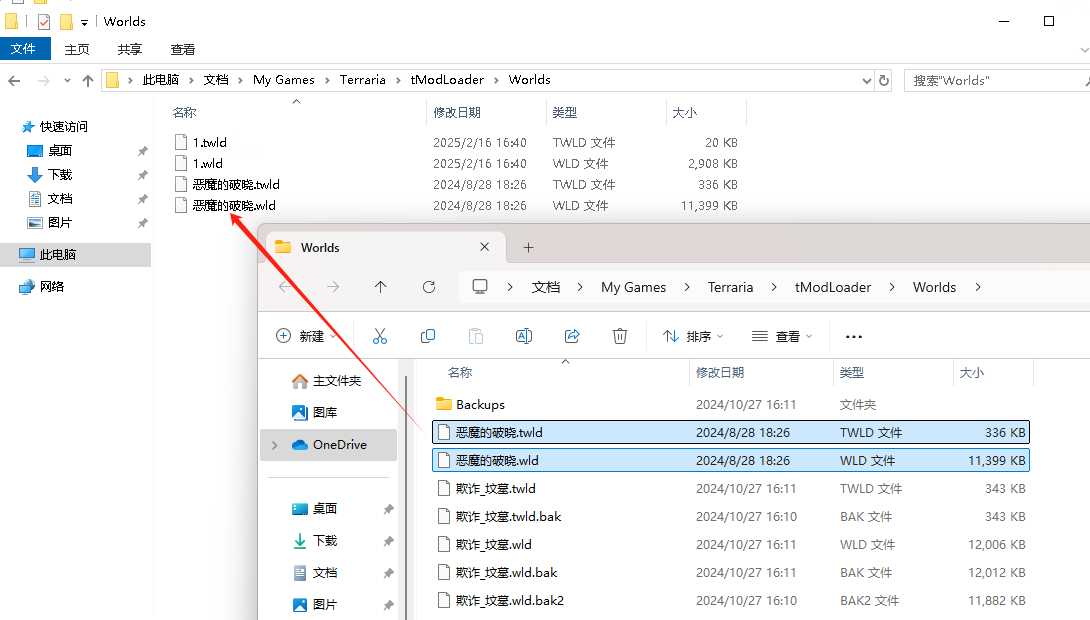Click the back arrow in the front window
The image size is (1090, 620).
click(285, 287)
